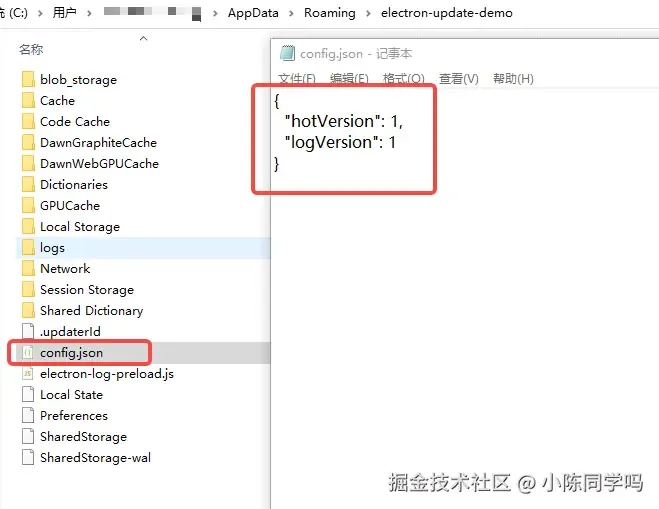Screen dimensions: 659x509
Task: Expand chevron before AppData breadcrumb
Action: [x=215, y=13]
